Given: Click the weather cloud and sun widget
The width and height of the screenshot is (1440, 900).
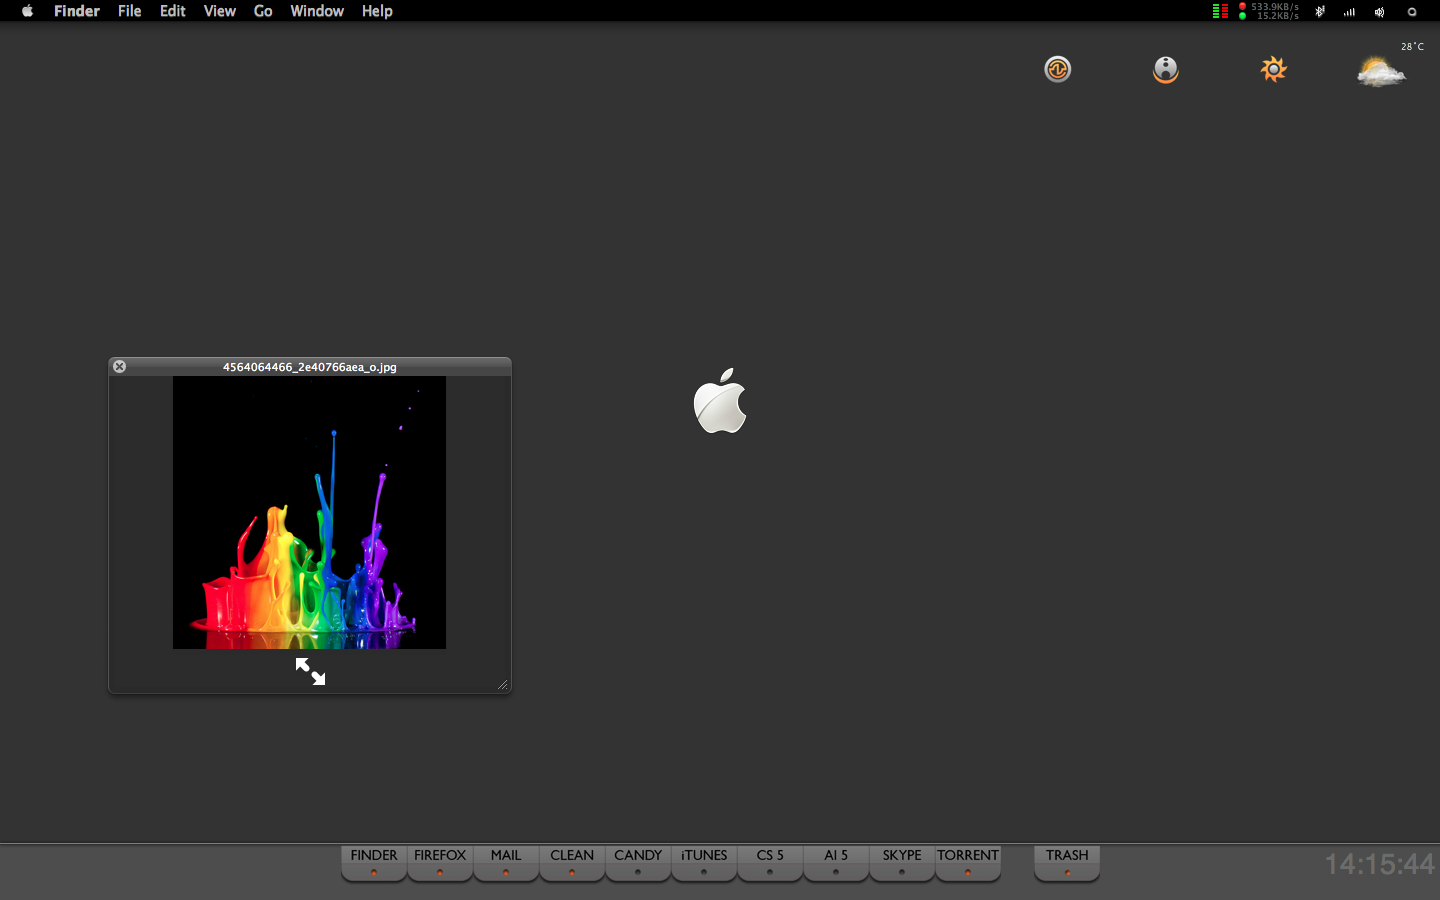Looking at the screenshot, I should pos(1381,72).
